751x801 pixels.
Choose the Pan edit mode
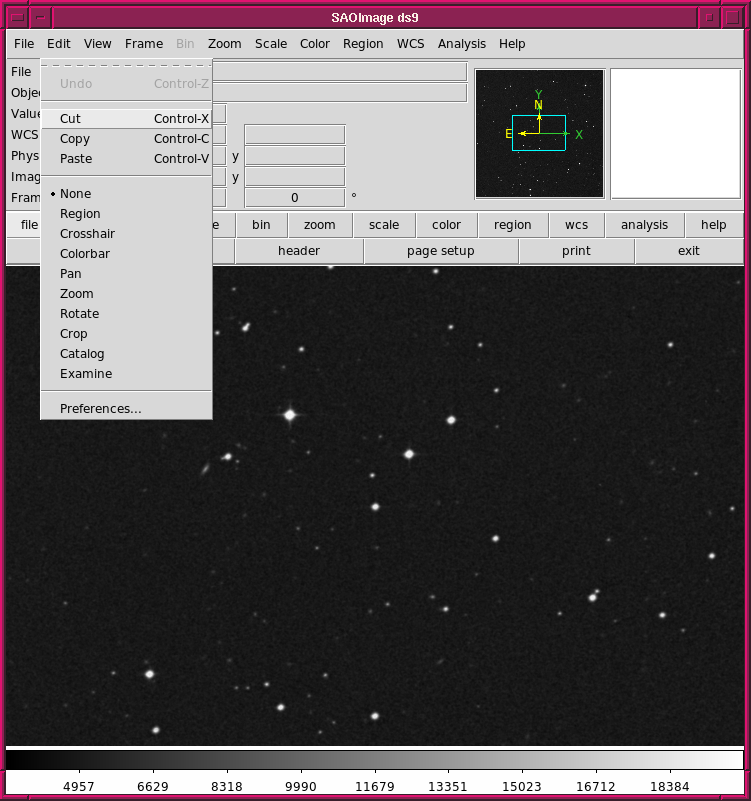tap(71, 274)
